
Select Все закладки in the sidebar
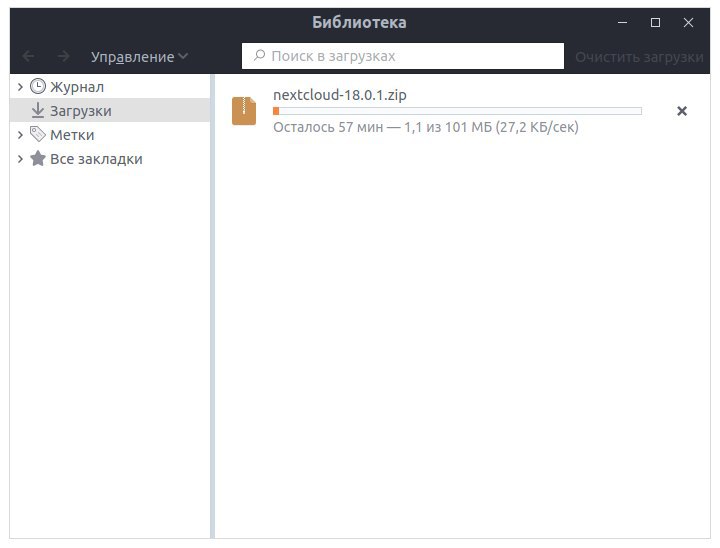coord(96,159)
